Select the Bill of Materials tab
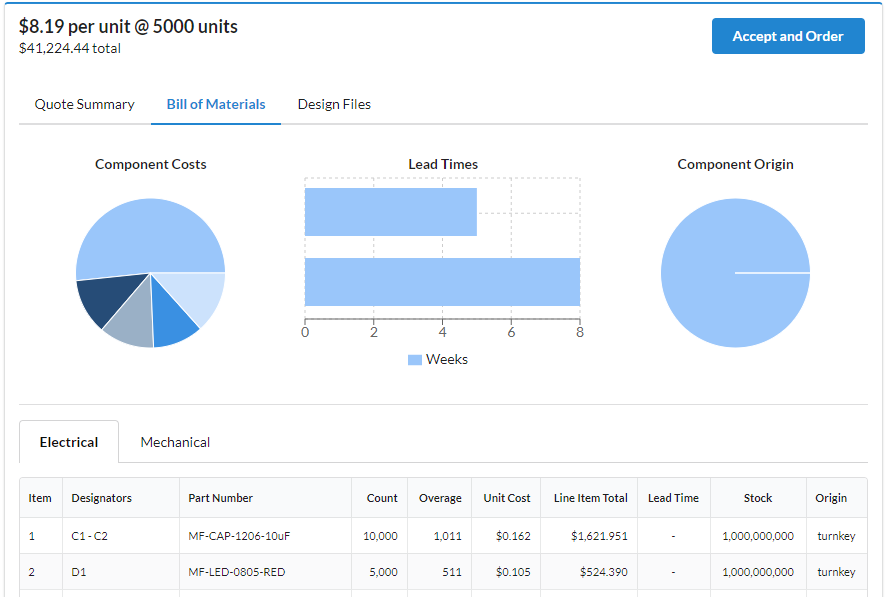 [216, 104]
